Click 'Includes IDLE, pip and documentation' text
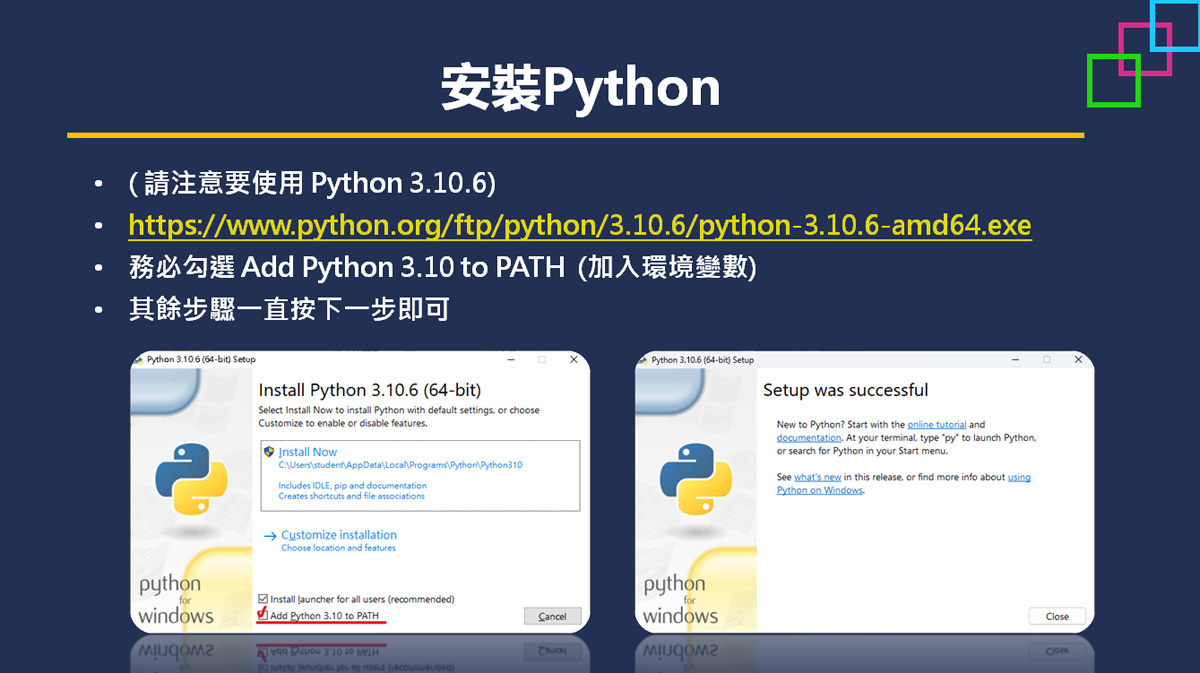 tap(353, 486)
